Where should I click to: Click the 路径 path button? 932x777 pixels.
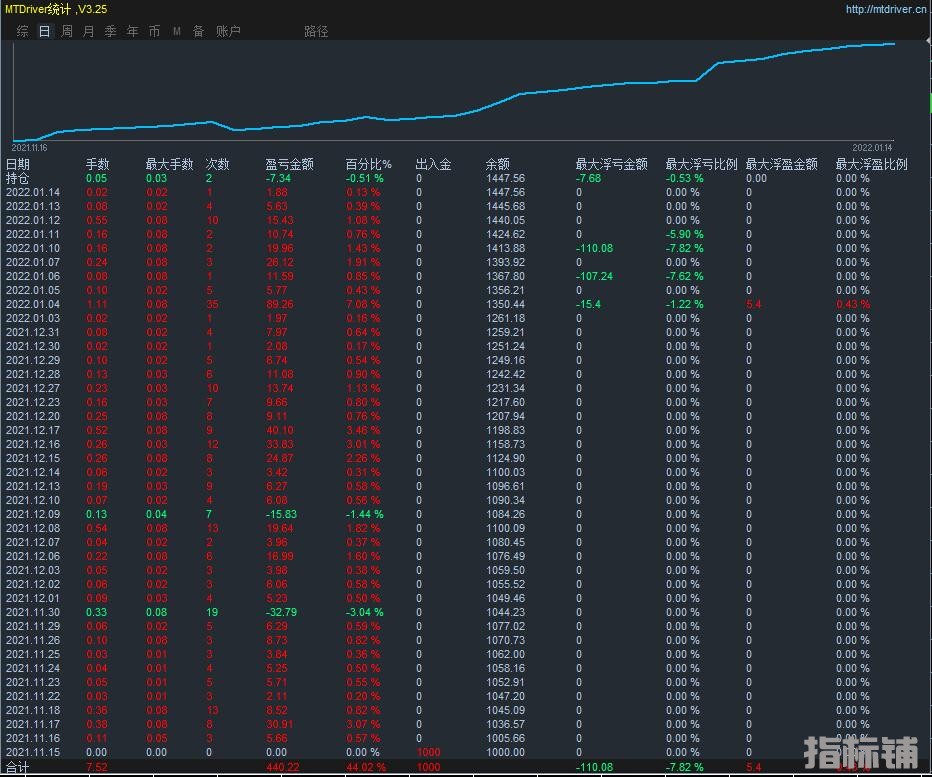316,31
